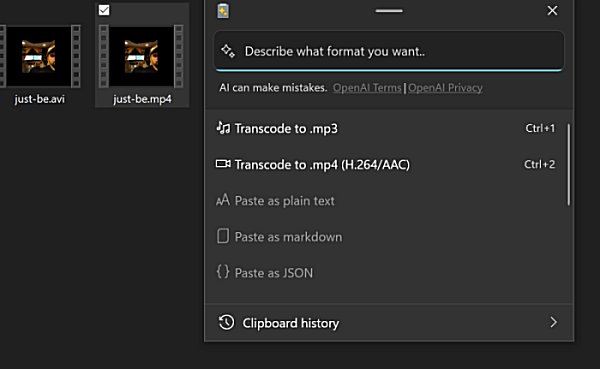Choose Paste as plain text
Screen dimensions: 600x369
click(x=386, y=201)
